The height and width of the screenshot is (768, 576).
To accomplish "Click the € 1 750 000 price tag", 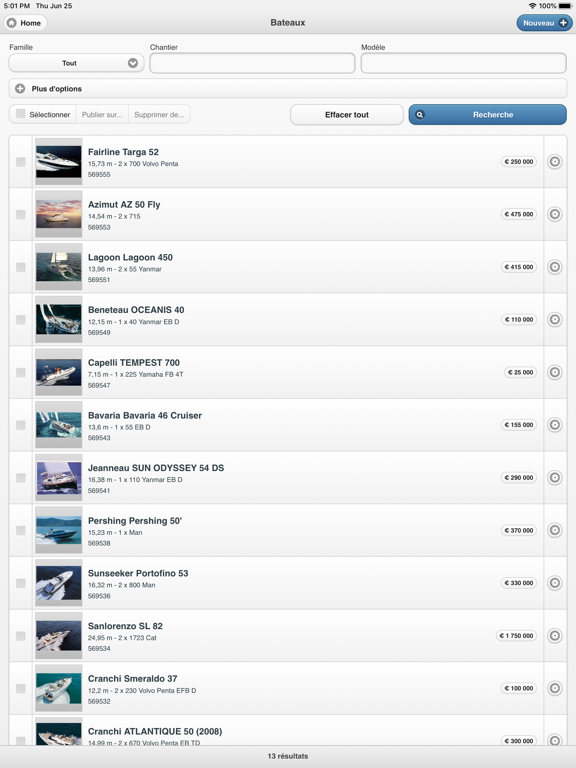I will click(516, 635).
